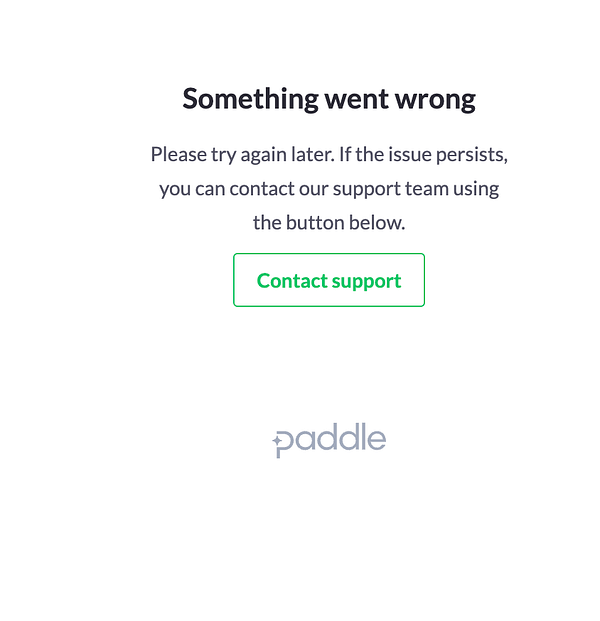Image resolution: width=600 pixels, height=621 pixels.
Task: Click the word 'Please' in message
Action: 177,155
